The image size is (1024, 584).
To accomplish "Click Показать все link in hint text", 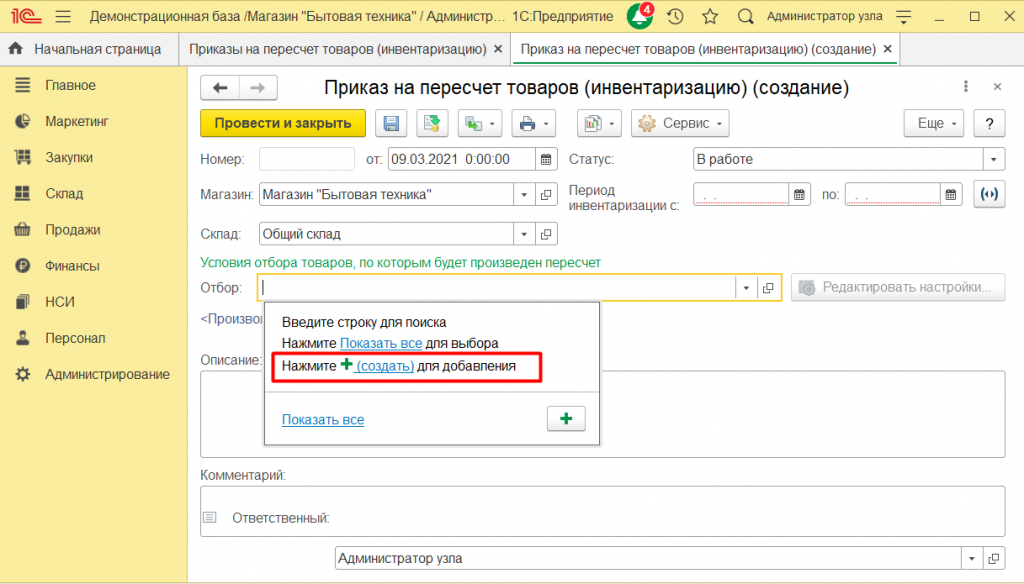I will click(x=381, y=343).
